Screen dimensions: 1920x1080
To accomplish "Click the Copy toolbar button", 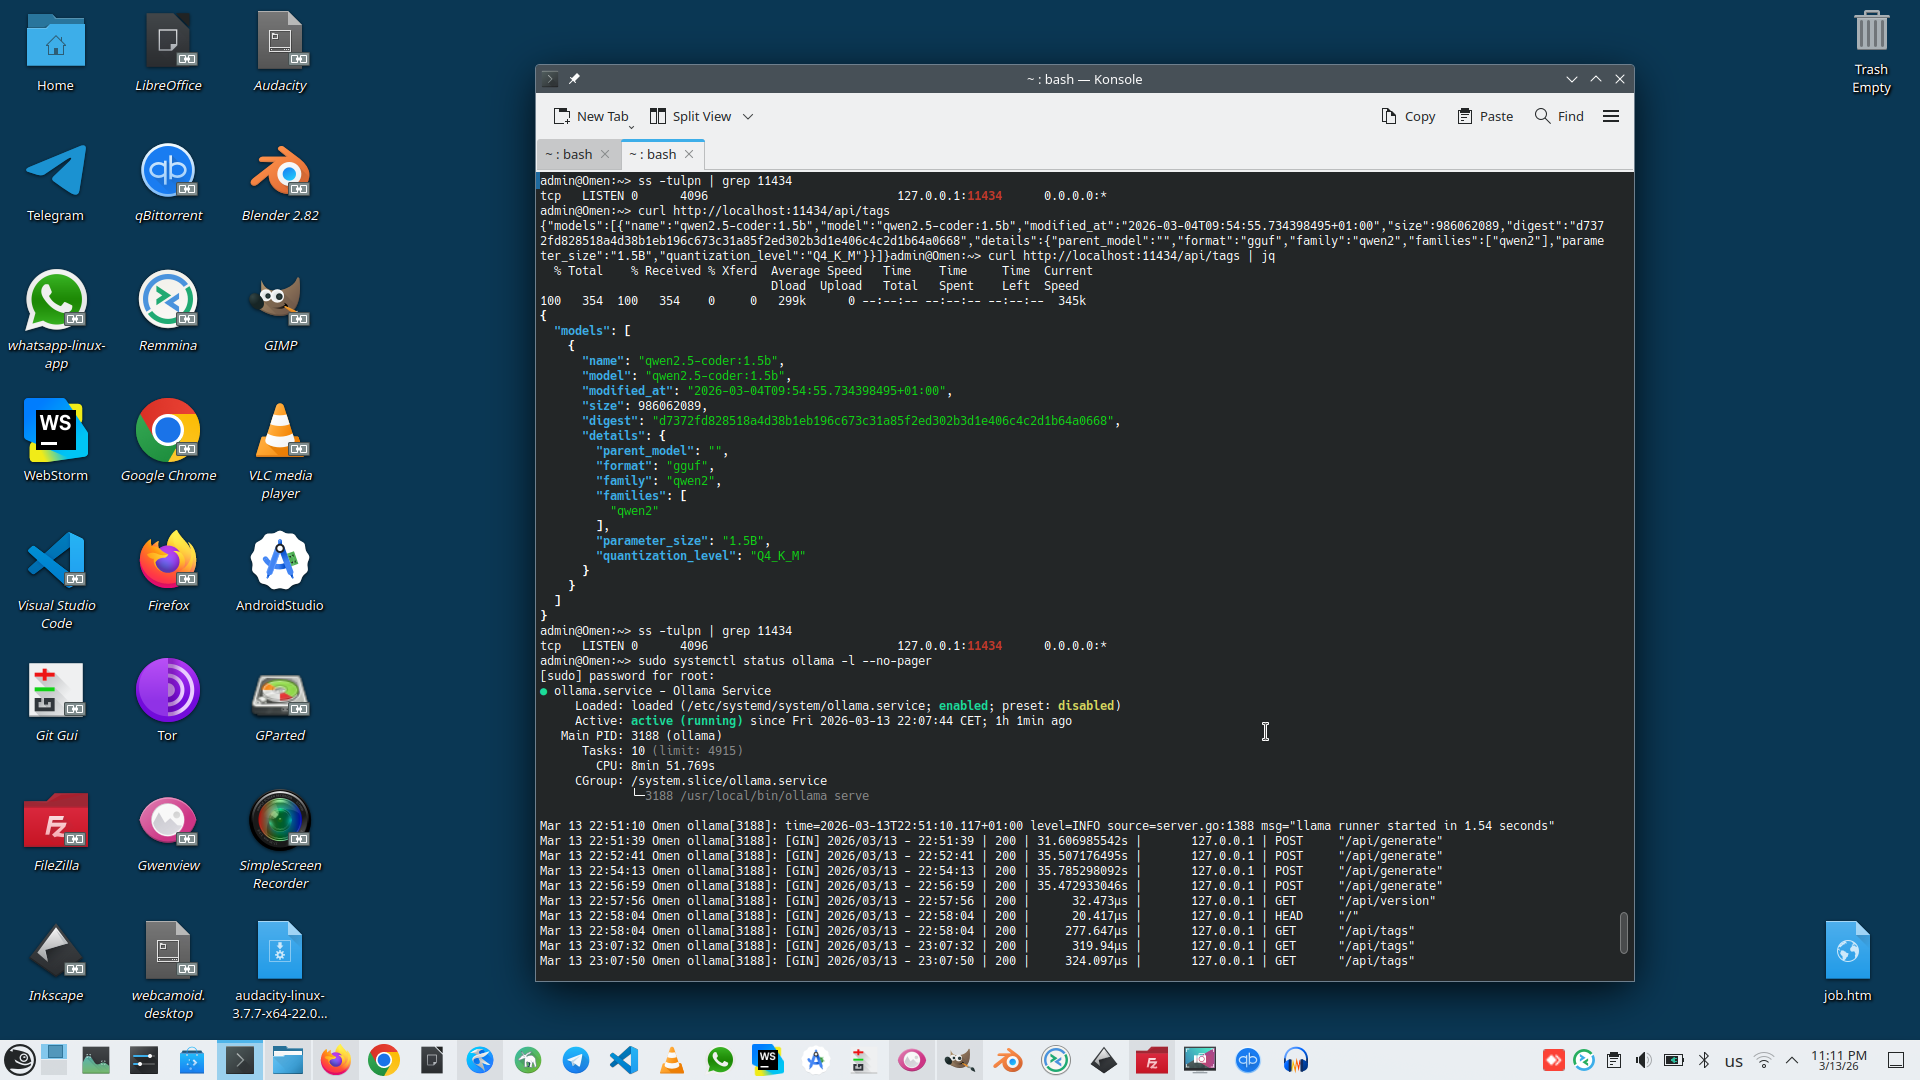I will pyautogui.click(x=1408, y=116).
